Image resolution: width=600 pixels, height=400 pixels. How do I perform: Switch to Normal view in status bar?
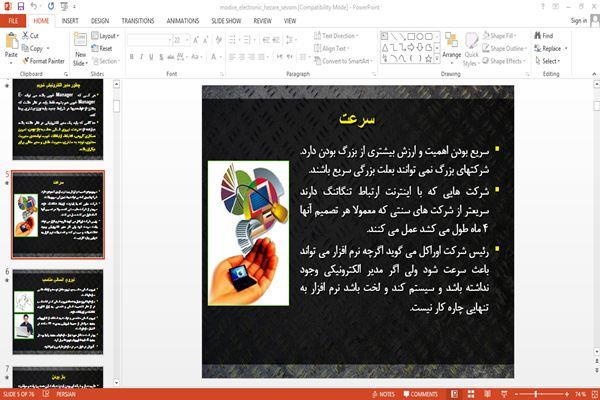point(454,394)
